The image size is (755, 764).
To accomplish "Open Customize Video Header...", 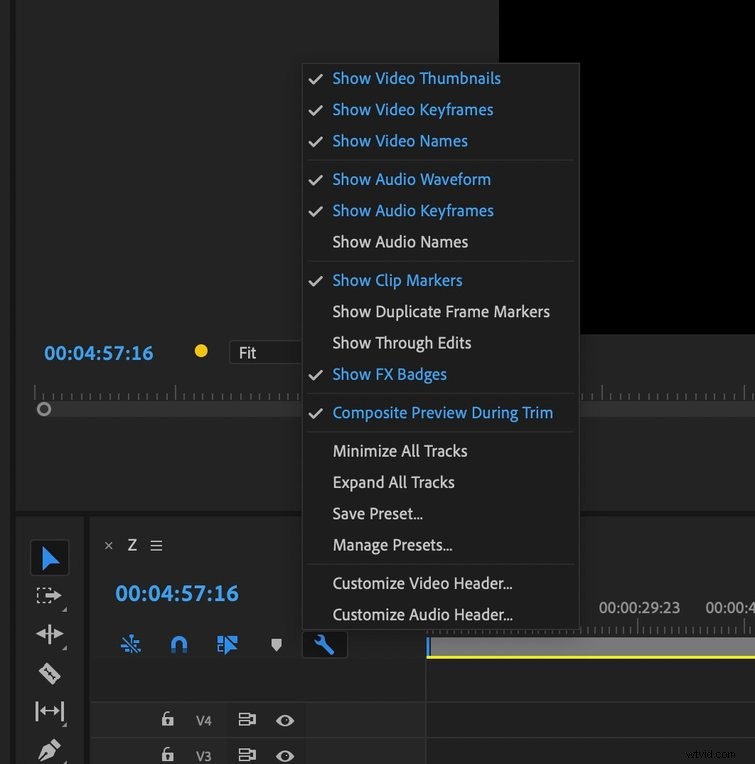I will tap(440, 584).
